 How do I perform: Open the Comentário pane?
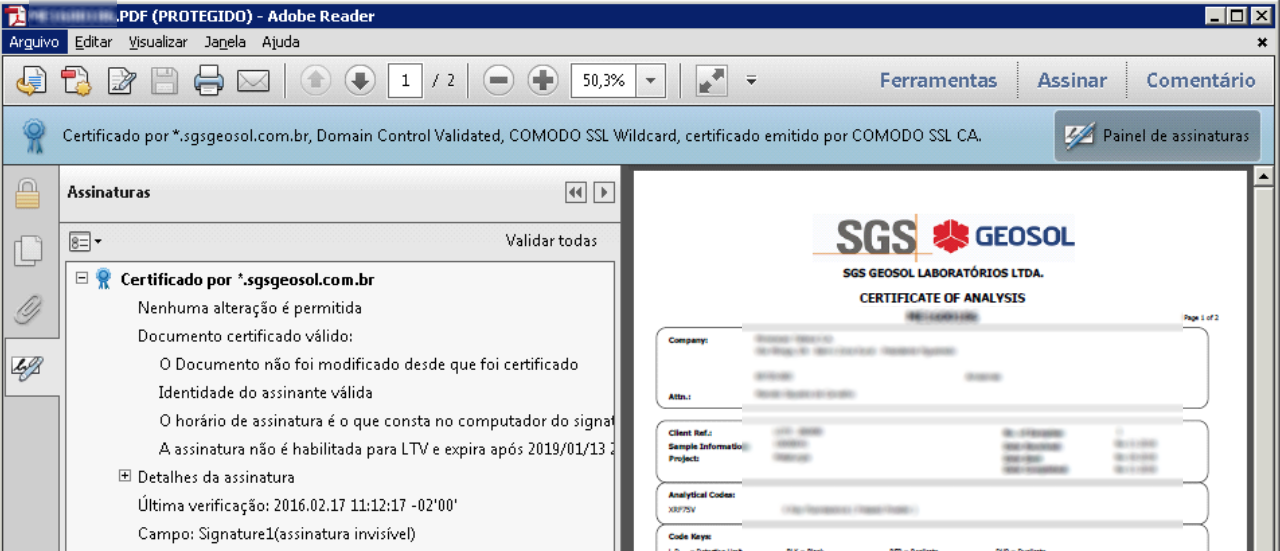[x=1200, y=81]
